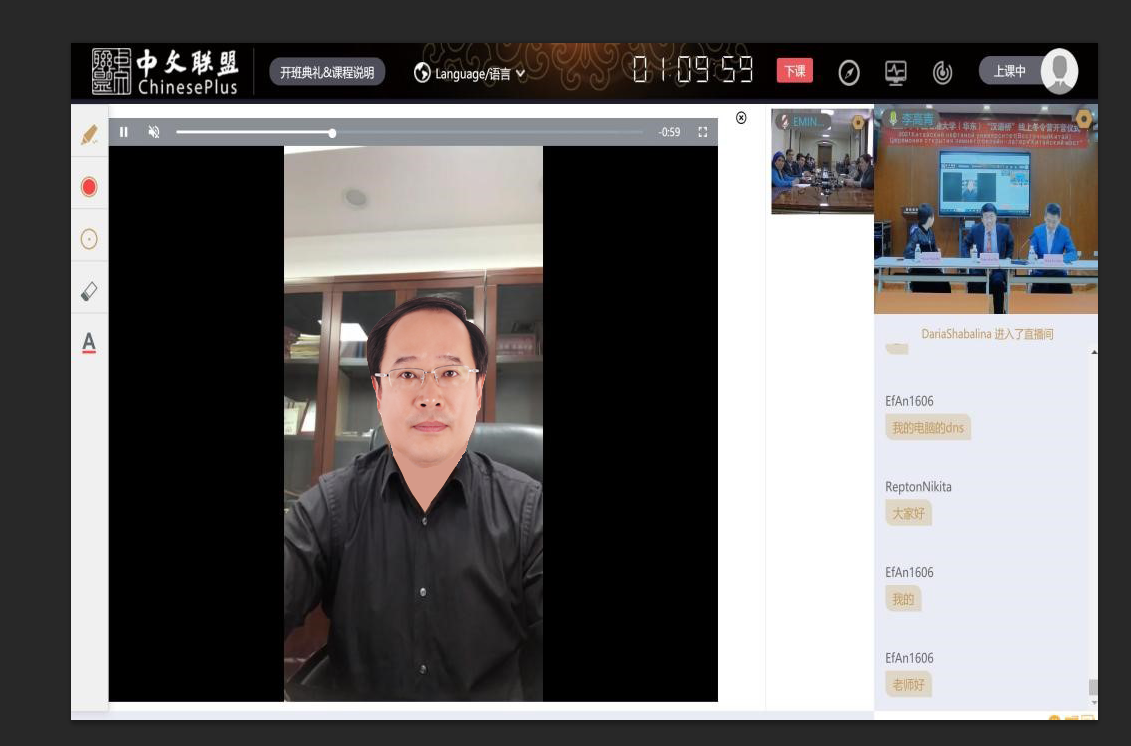Image resolution: width=1131 pixels, height=746 pixels.
Task: Unmute the video audio
Action: (154, 132)
